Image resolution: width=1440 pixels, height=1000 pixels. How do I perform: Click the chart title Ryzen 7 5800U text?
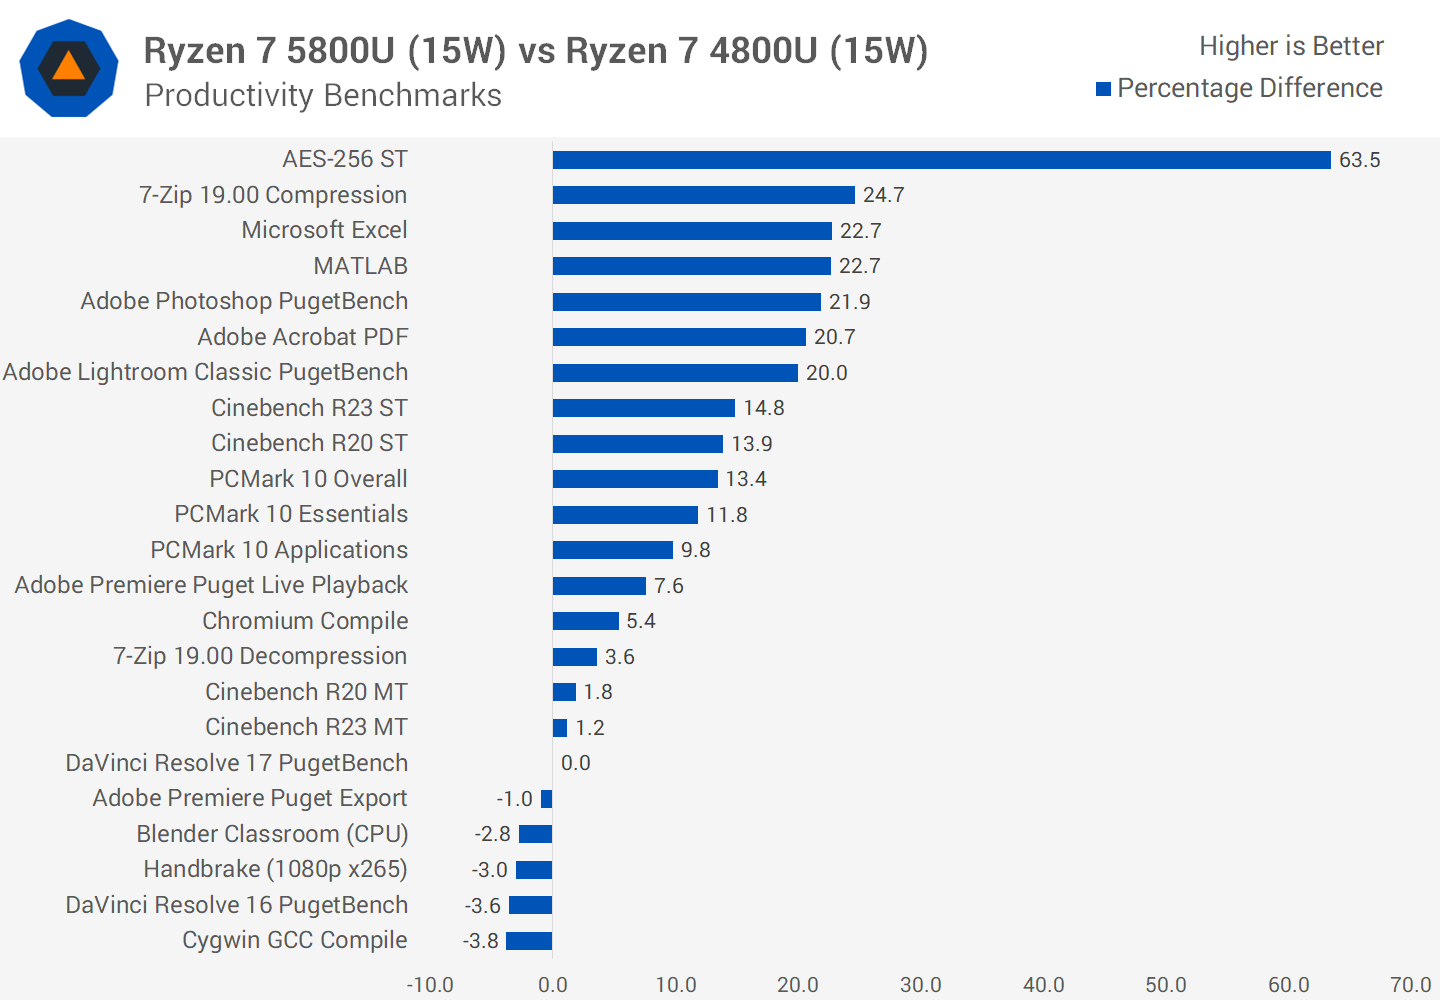point(535,50)
